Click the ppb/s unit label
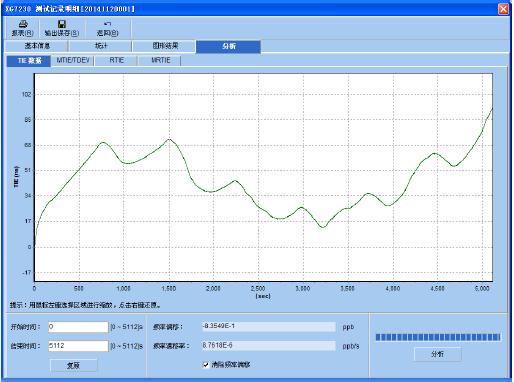Screen dimensions: 514x382 tap(351, 346)
